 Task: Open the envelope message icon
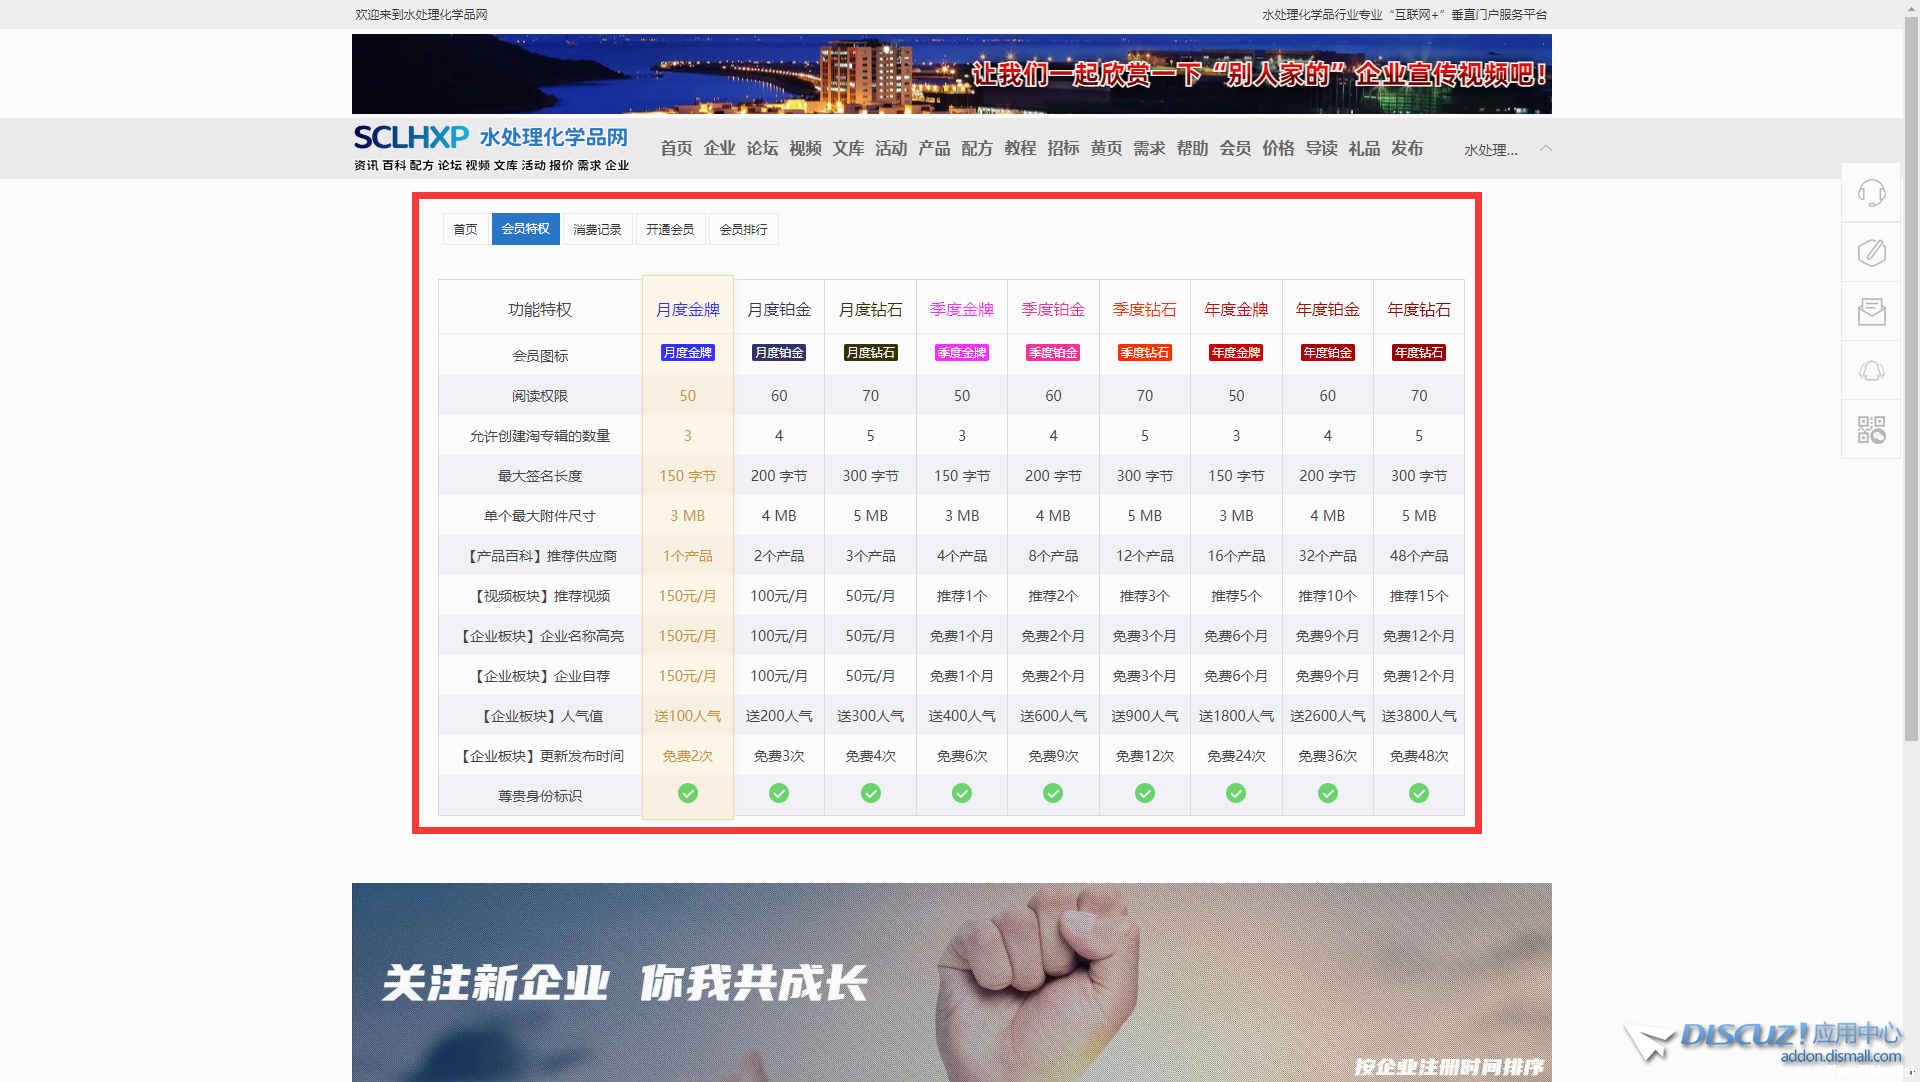click(x=1871, y=312)
